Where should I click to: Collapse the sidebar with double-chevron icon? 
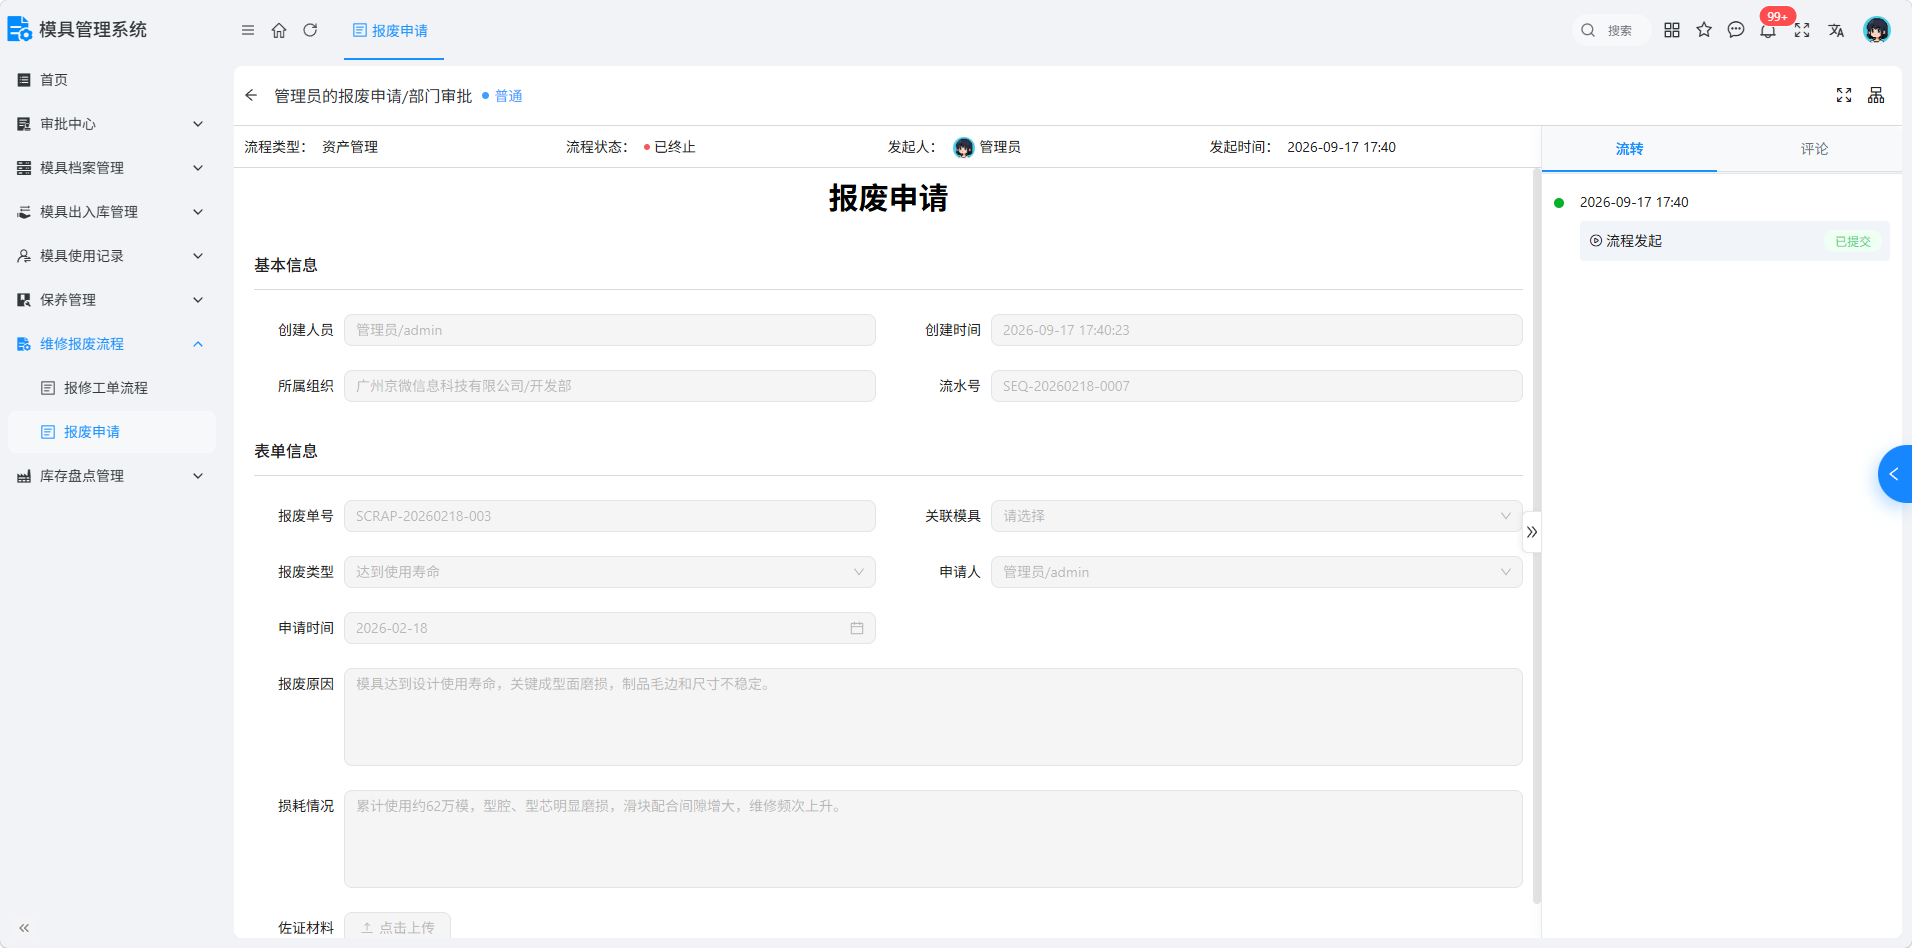[24, 928]
